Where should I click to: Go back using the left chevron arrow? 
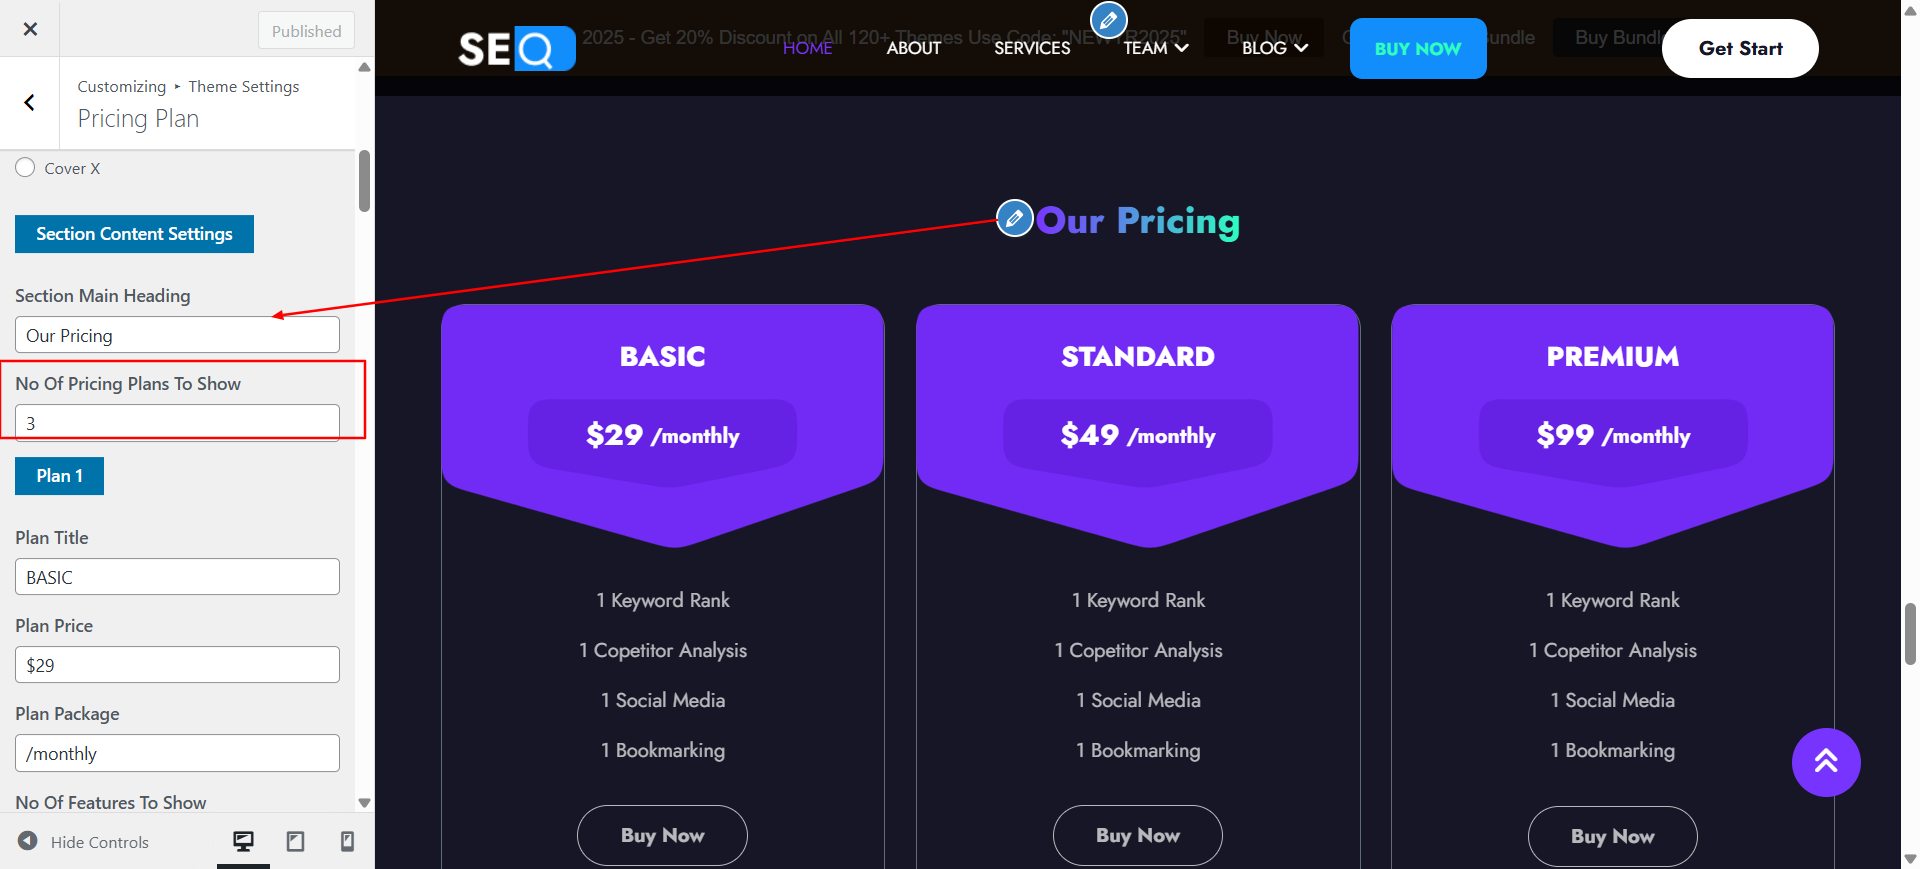29,102
